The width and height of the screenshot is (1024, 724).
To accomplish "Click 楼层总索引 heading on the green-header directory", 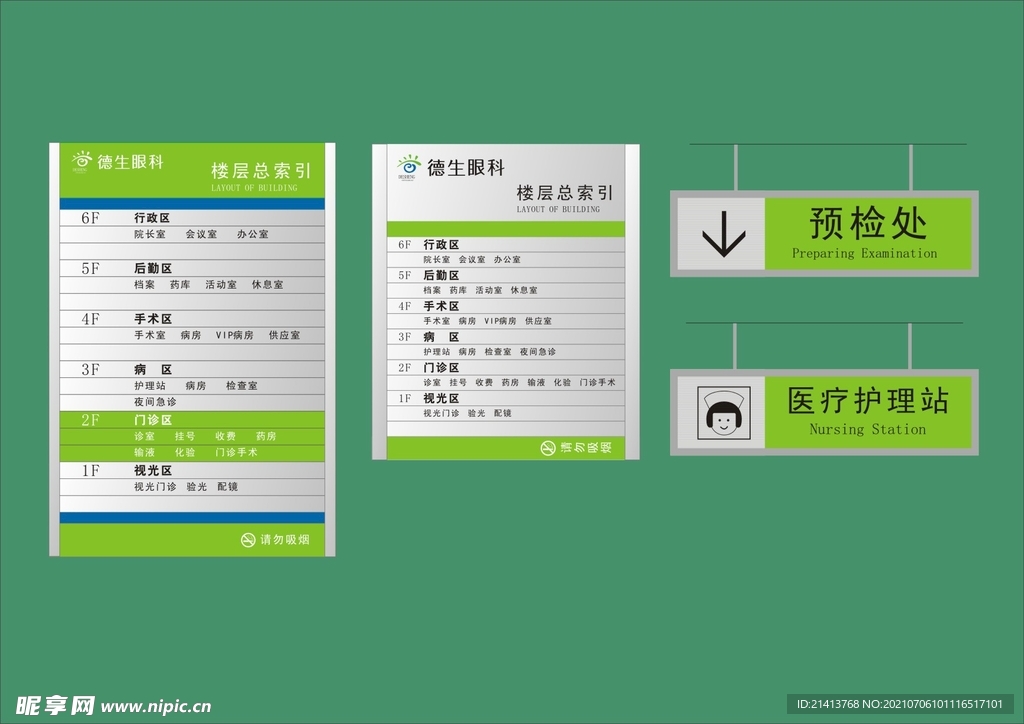I will (261, 171).
